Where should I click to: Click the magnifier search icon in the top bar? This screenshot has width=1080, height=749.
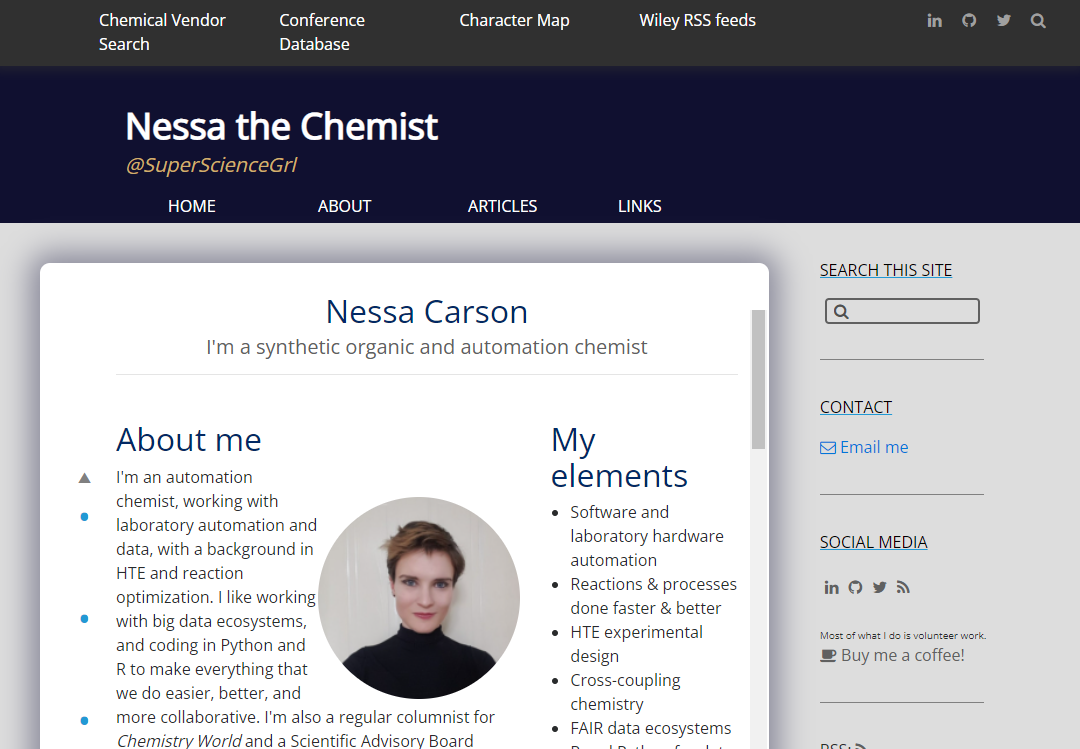pos(1038,21)
